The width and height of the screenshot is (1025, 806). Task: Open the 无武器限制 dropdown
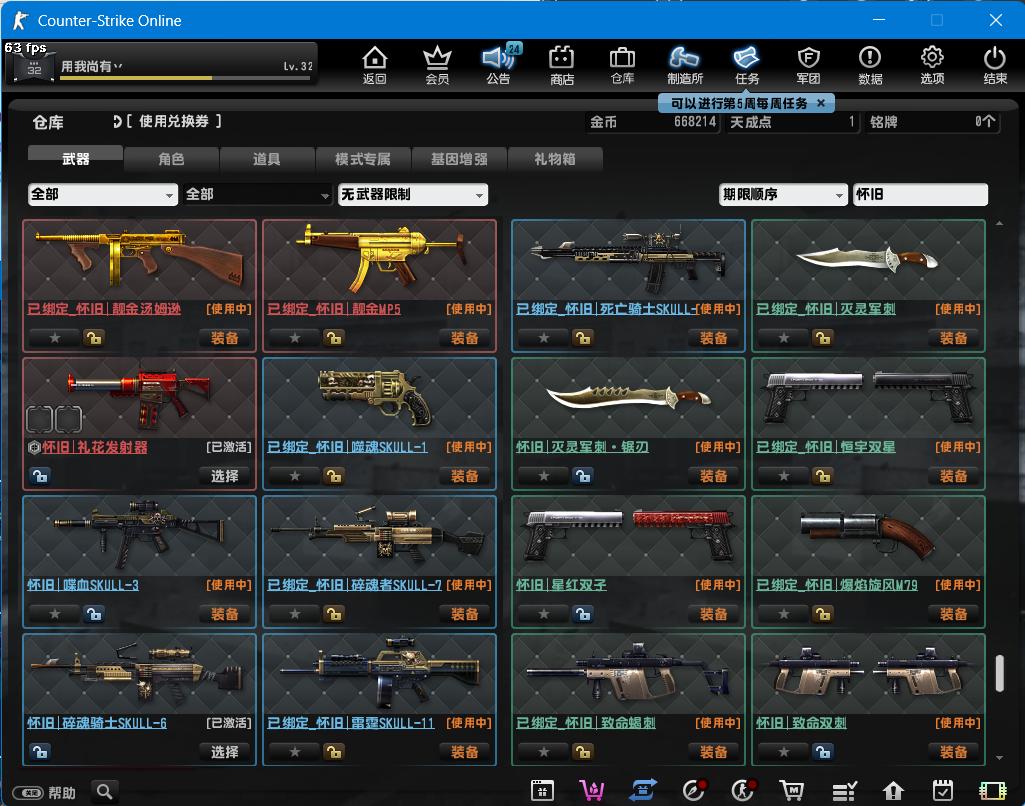(412, 194)
